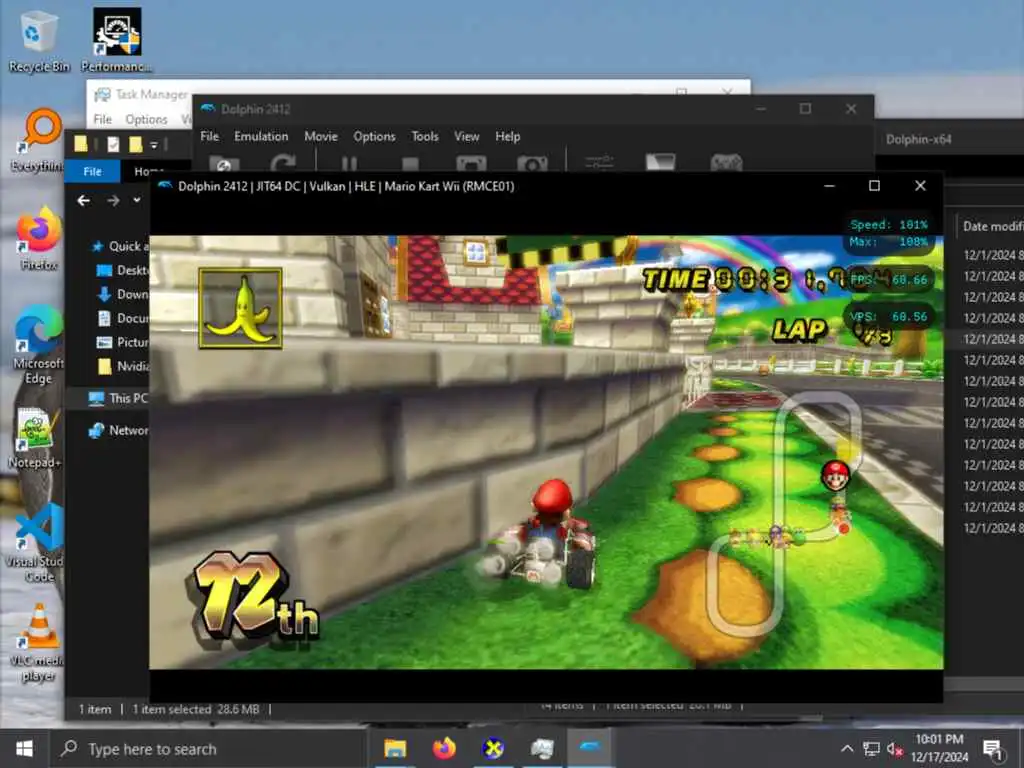Select Desktop in Explorer navigation pane
The width and height of the screenshot is (1024, 768).
(123, 270)
